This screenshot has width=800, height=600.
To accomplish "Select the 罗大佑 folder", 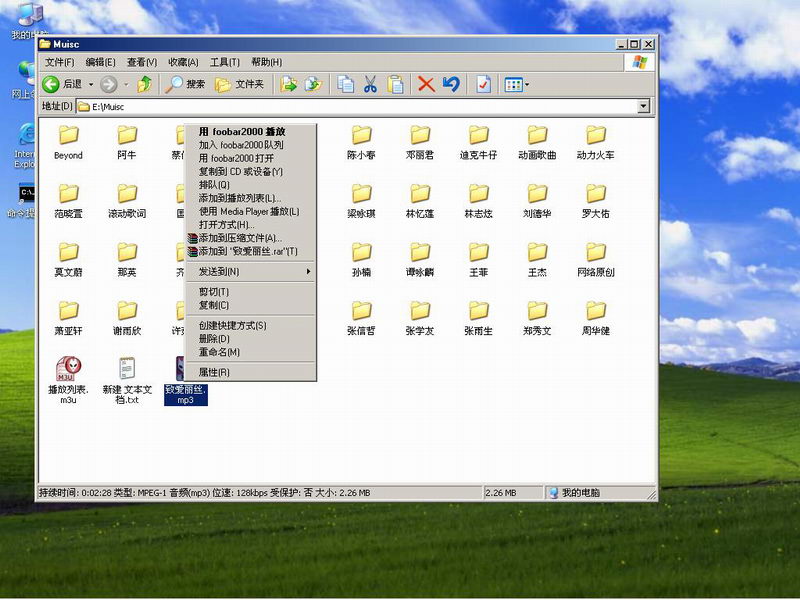I will 596,202.
